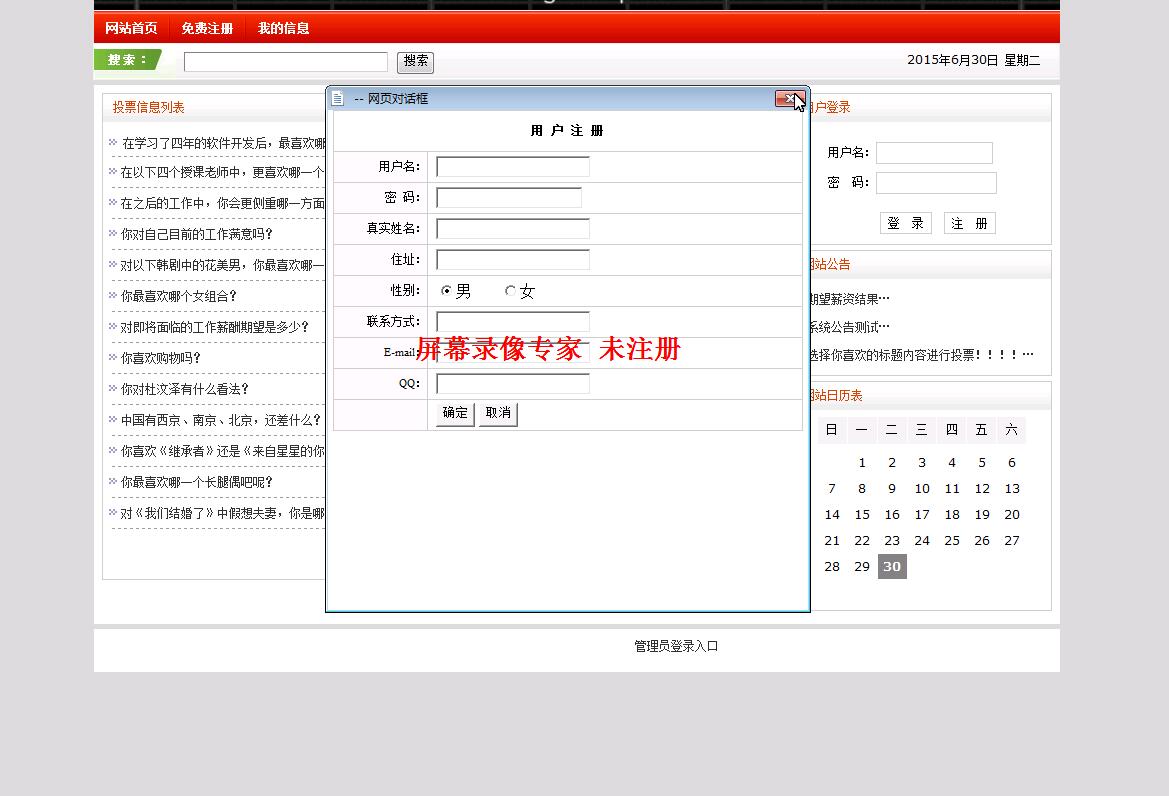Focus the QQ input field
This screenshot has width=1169, height=796.
(513, 383)
